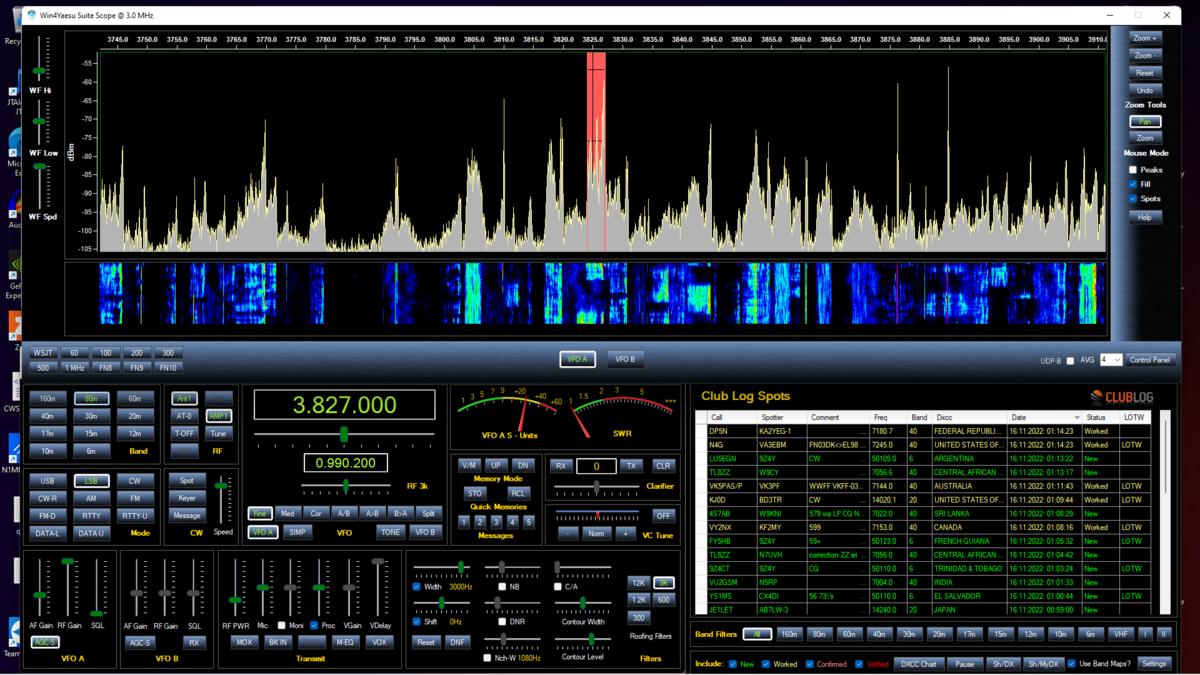Select 40m in the Band panel
The image size is (1200, 675).
tap(47, 416)
